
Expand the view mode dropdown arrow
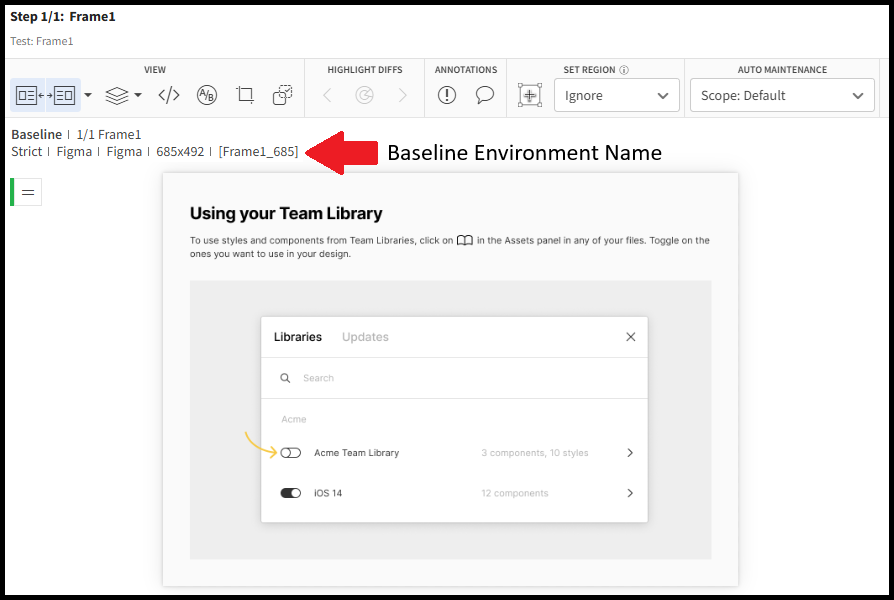click(x=88, y=95)
